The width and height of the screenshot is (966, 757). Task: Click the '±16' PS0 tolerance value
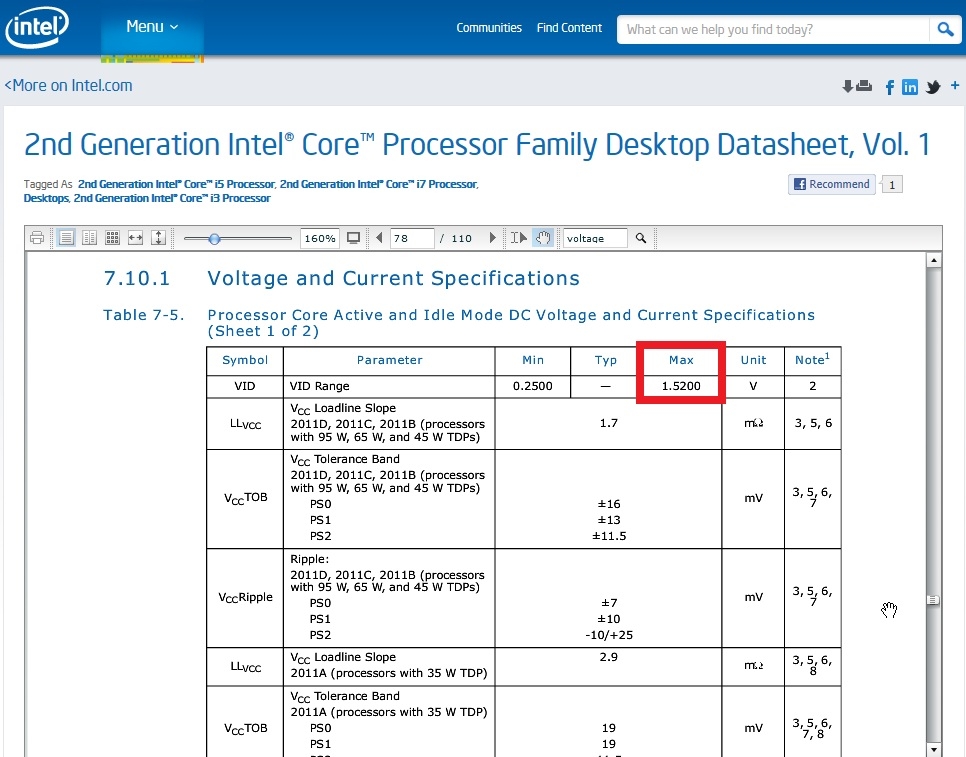point(609,504)
